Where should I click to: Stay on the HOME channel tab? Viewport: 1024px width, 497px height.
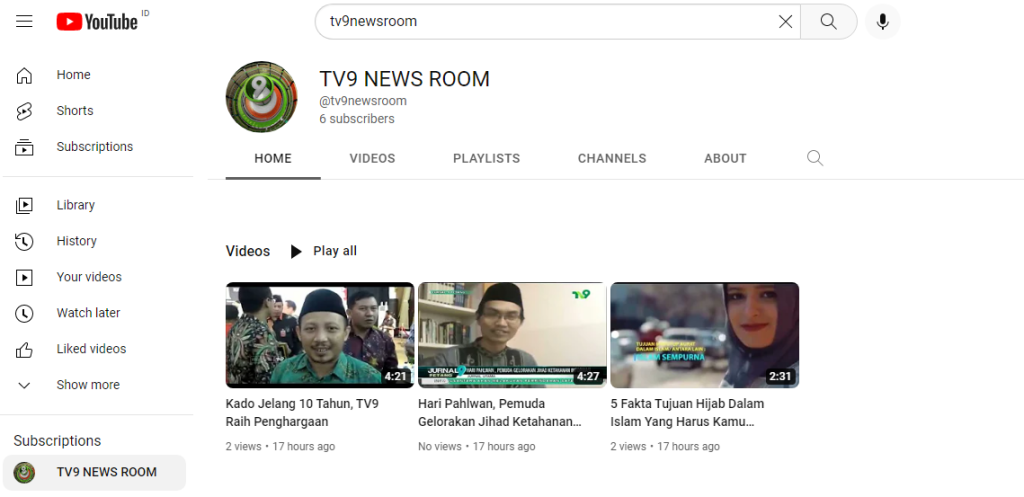273,159
